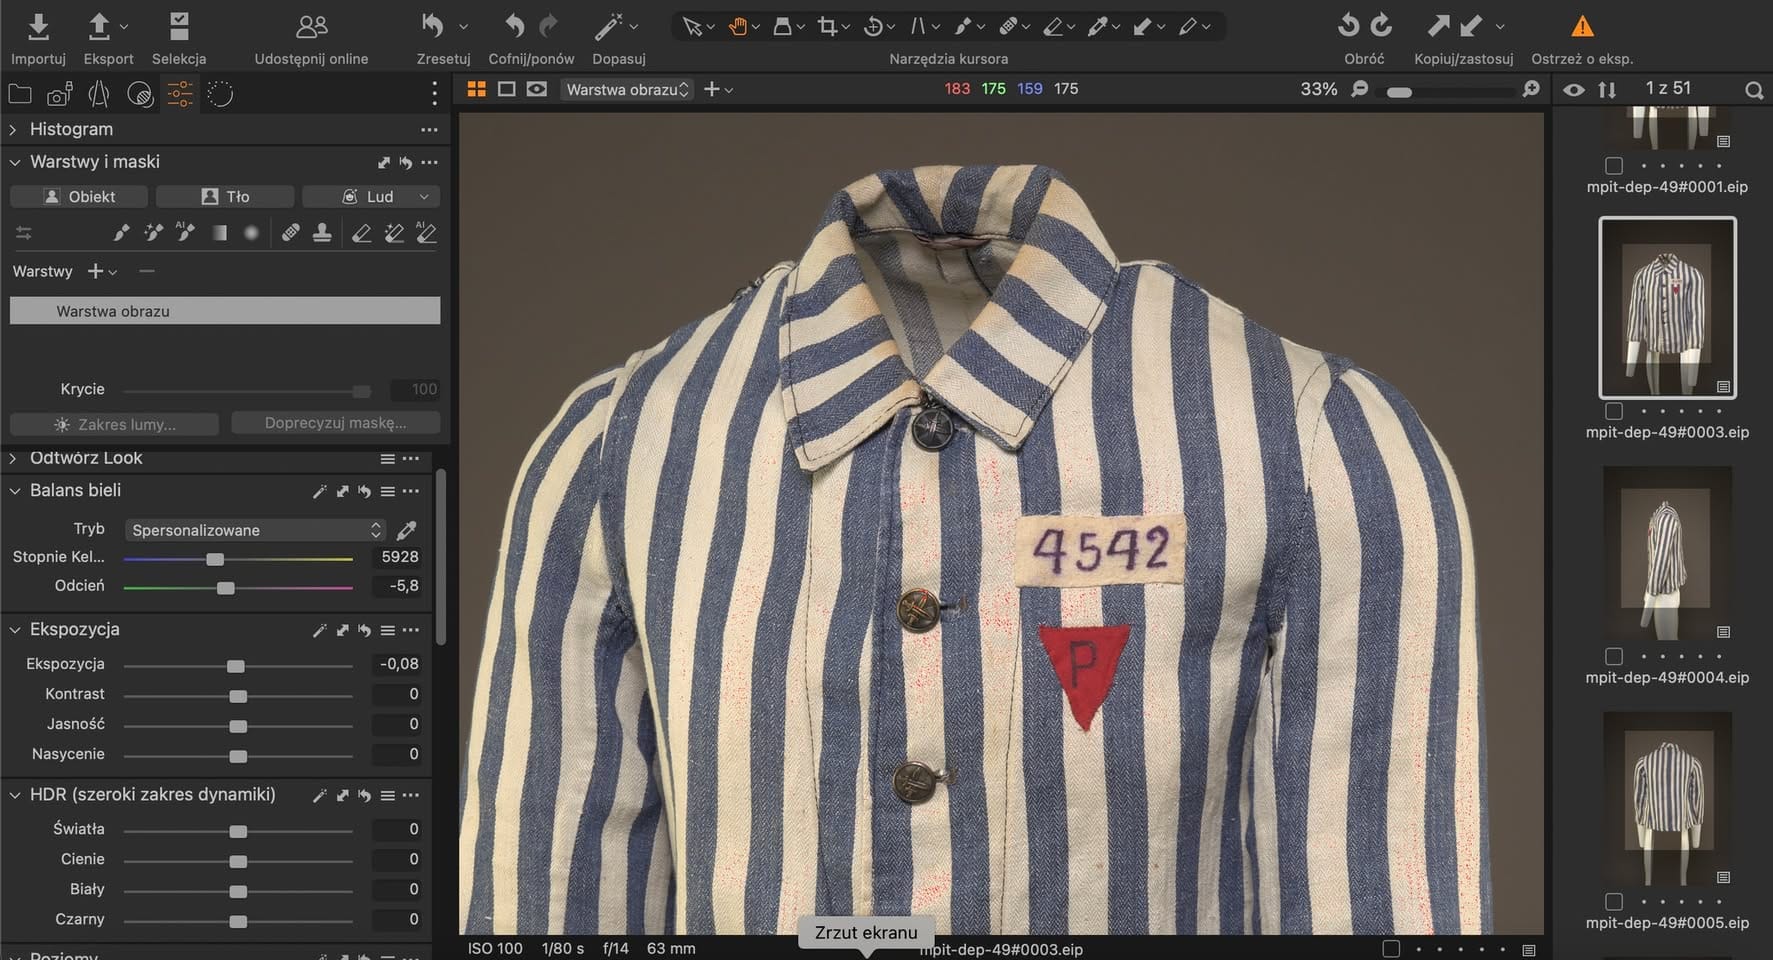Image resolution: width=1773 pixels, height=960 pixels.
Task: Expand the Histogram panel
Action: pos(13,130)
